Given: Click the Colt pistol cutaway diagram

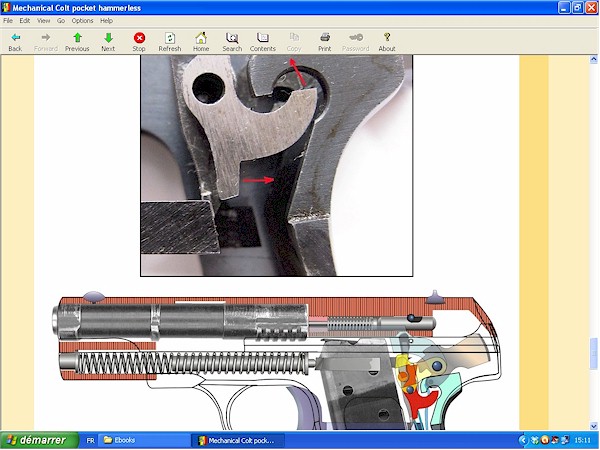Looking at the screenshot, I should [x=277, y=360].
